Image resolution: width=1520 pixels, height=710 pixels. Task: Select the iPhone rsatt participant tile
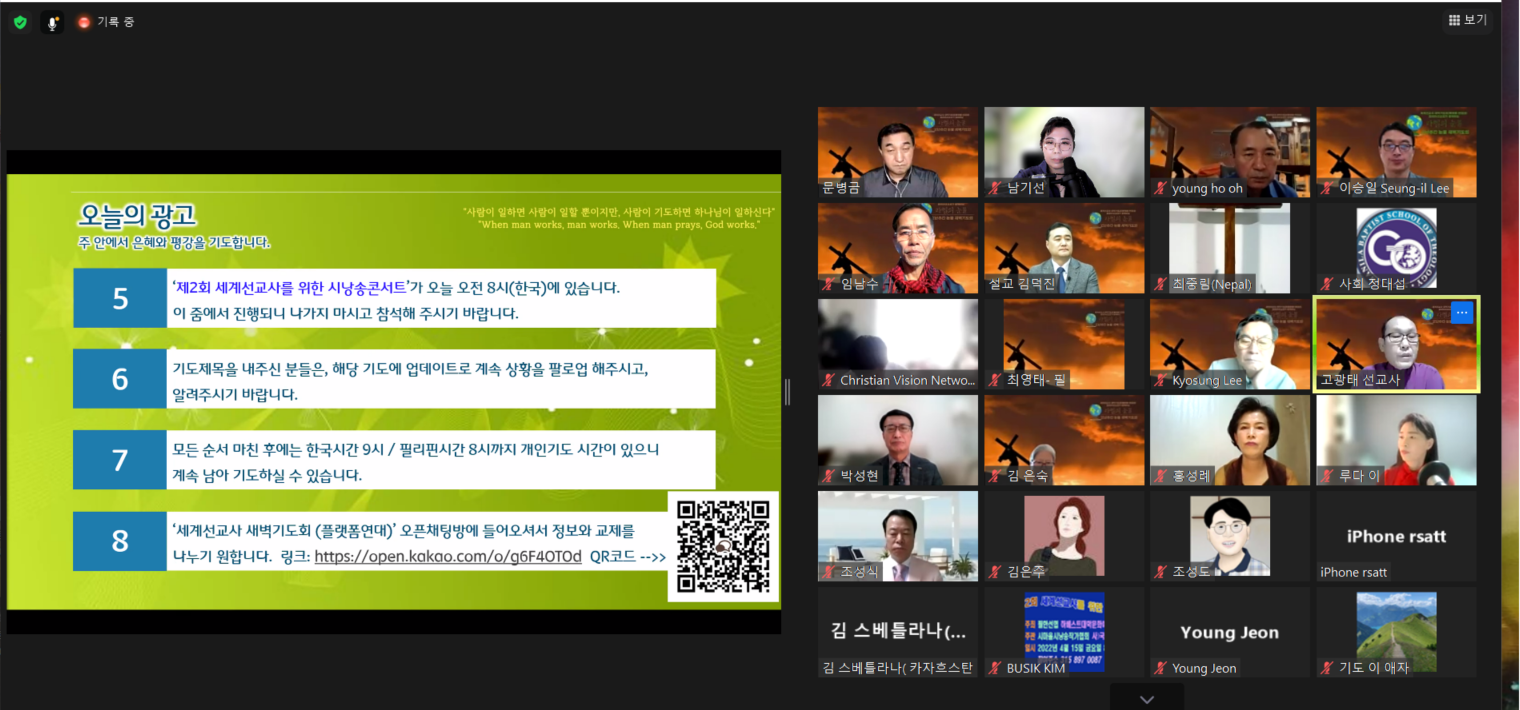tap(1396, 536)
